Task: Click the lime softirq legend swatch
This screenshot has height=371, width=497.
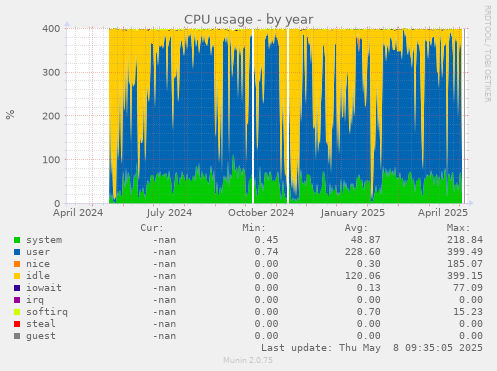Action: click(x=17, y=312)
